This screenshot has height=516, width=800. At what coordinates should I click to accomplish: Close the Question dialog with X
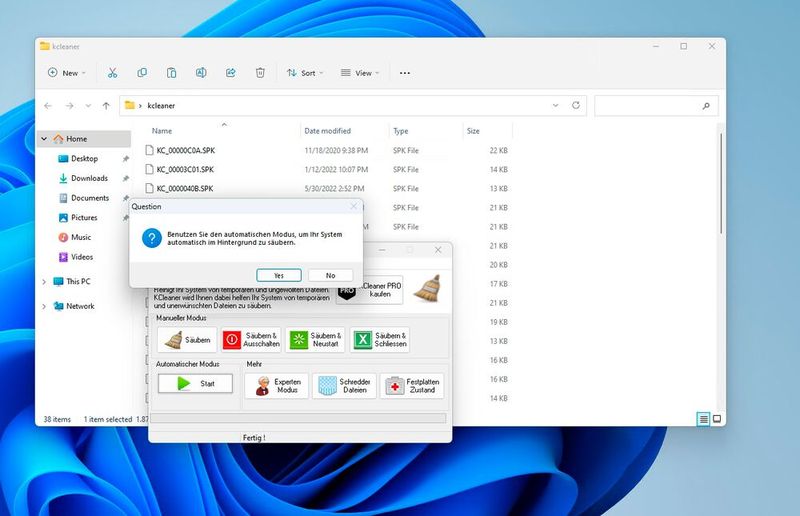pyautogui.click(x=354, y=206)
